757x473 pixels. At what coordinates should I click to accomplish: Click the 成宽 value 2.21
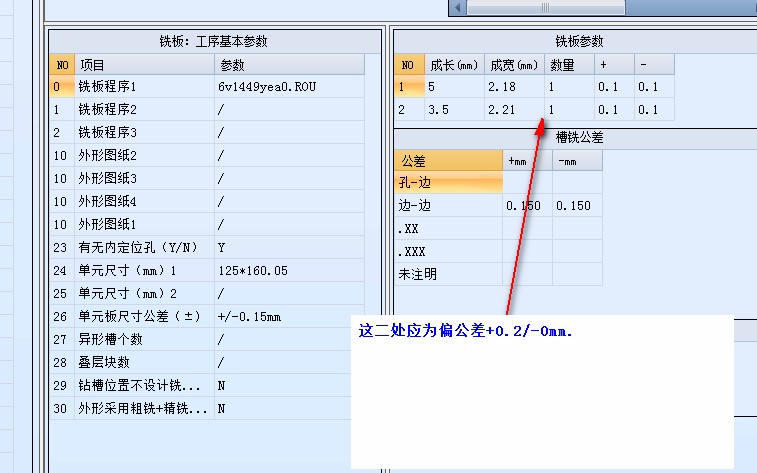tap(515, 110)
